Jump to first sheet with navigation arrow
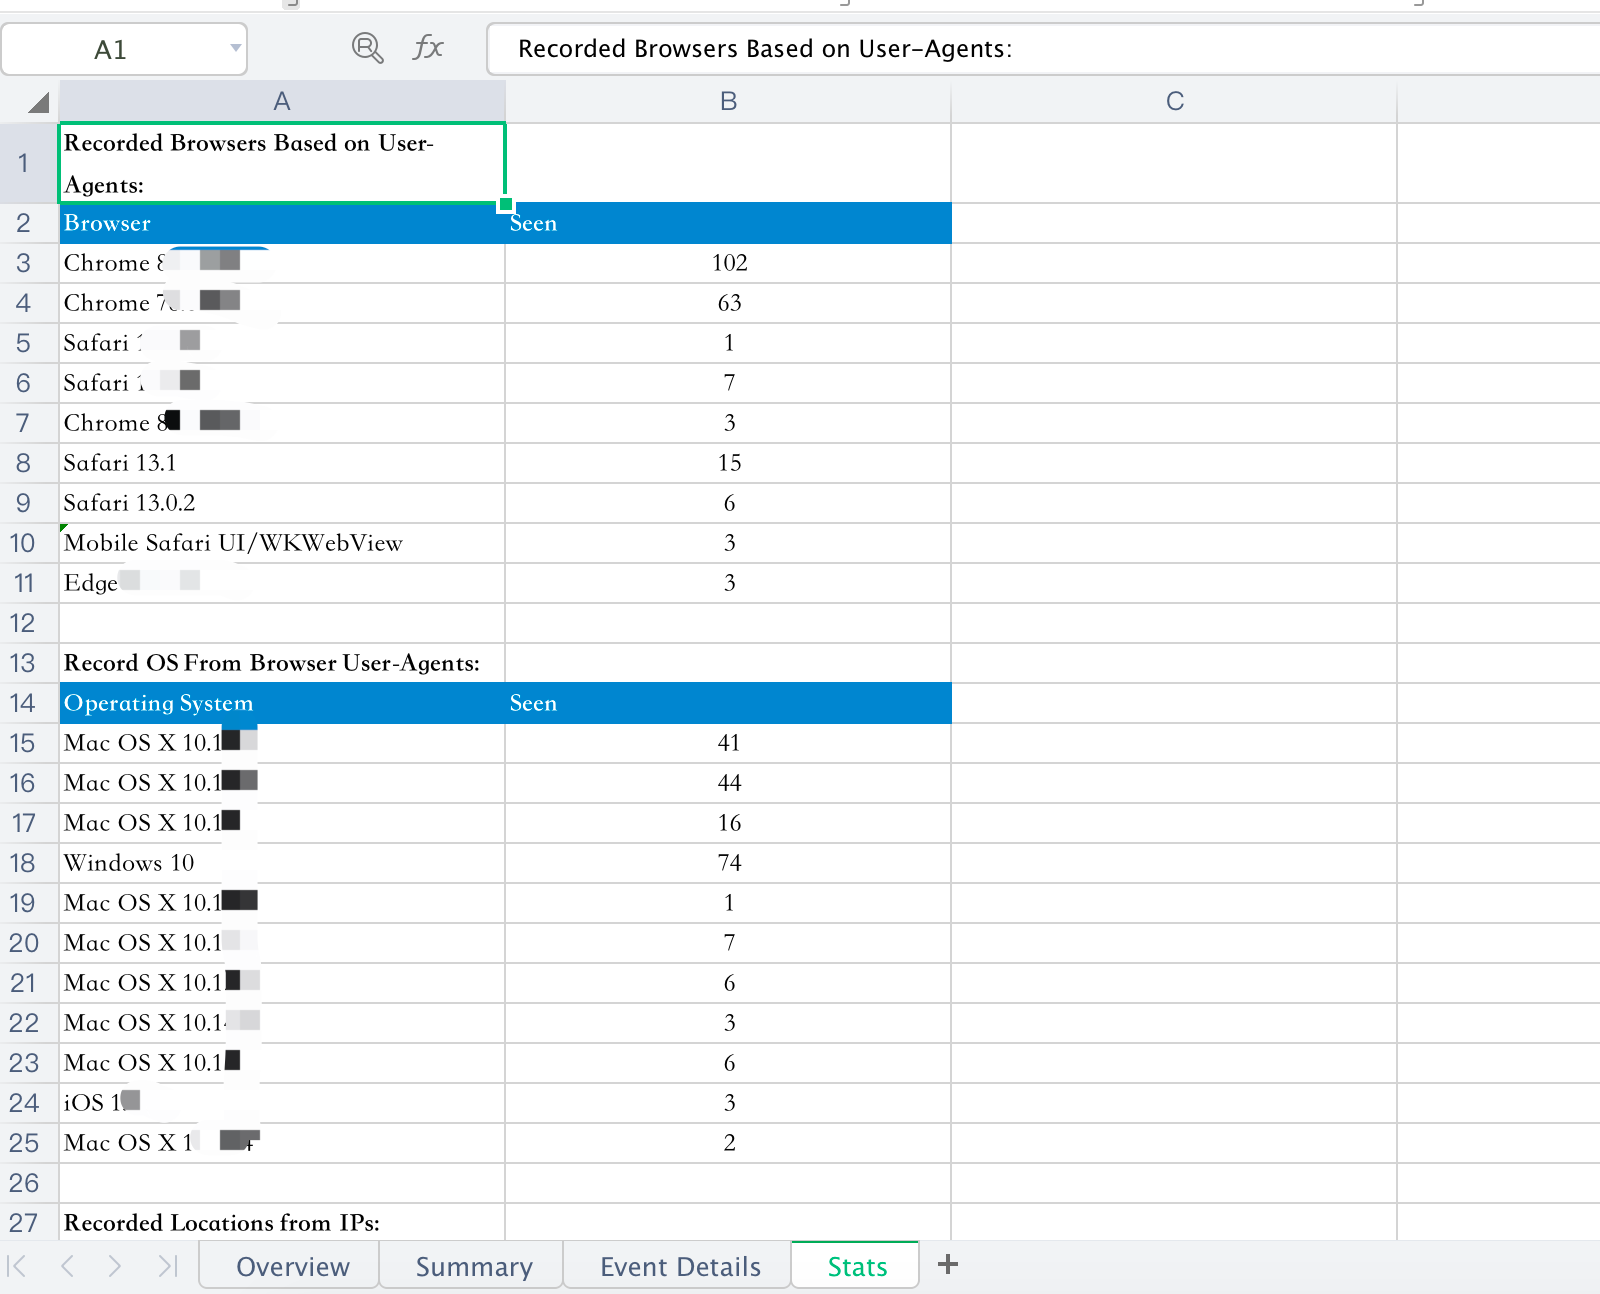The height and width of the screenshot is (1294, 1600). tap(17, 1266)
